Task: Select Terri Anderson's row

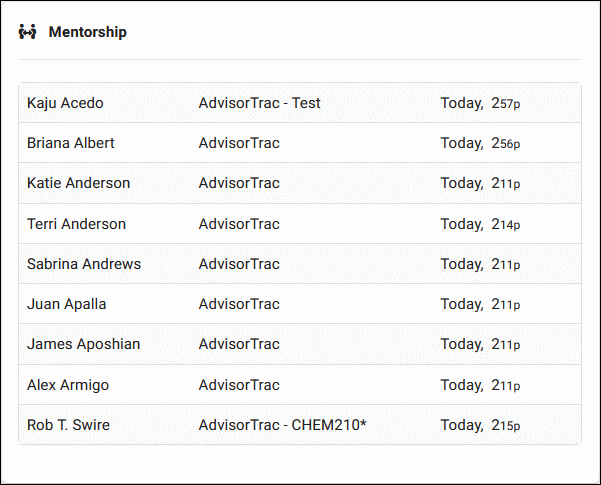Action: pyautogui.click(x=76, y=224)
